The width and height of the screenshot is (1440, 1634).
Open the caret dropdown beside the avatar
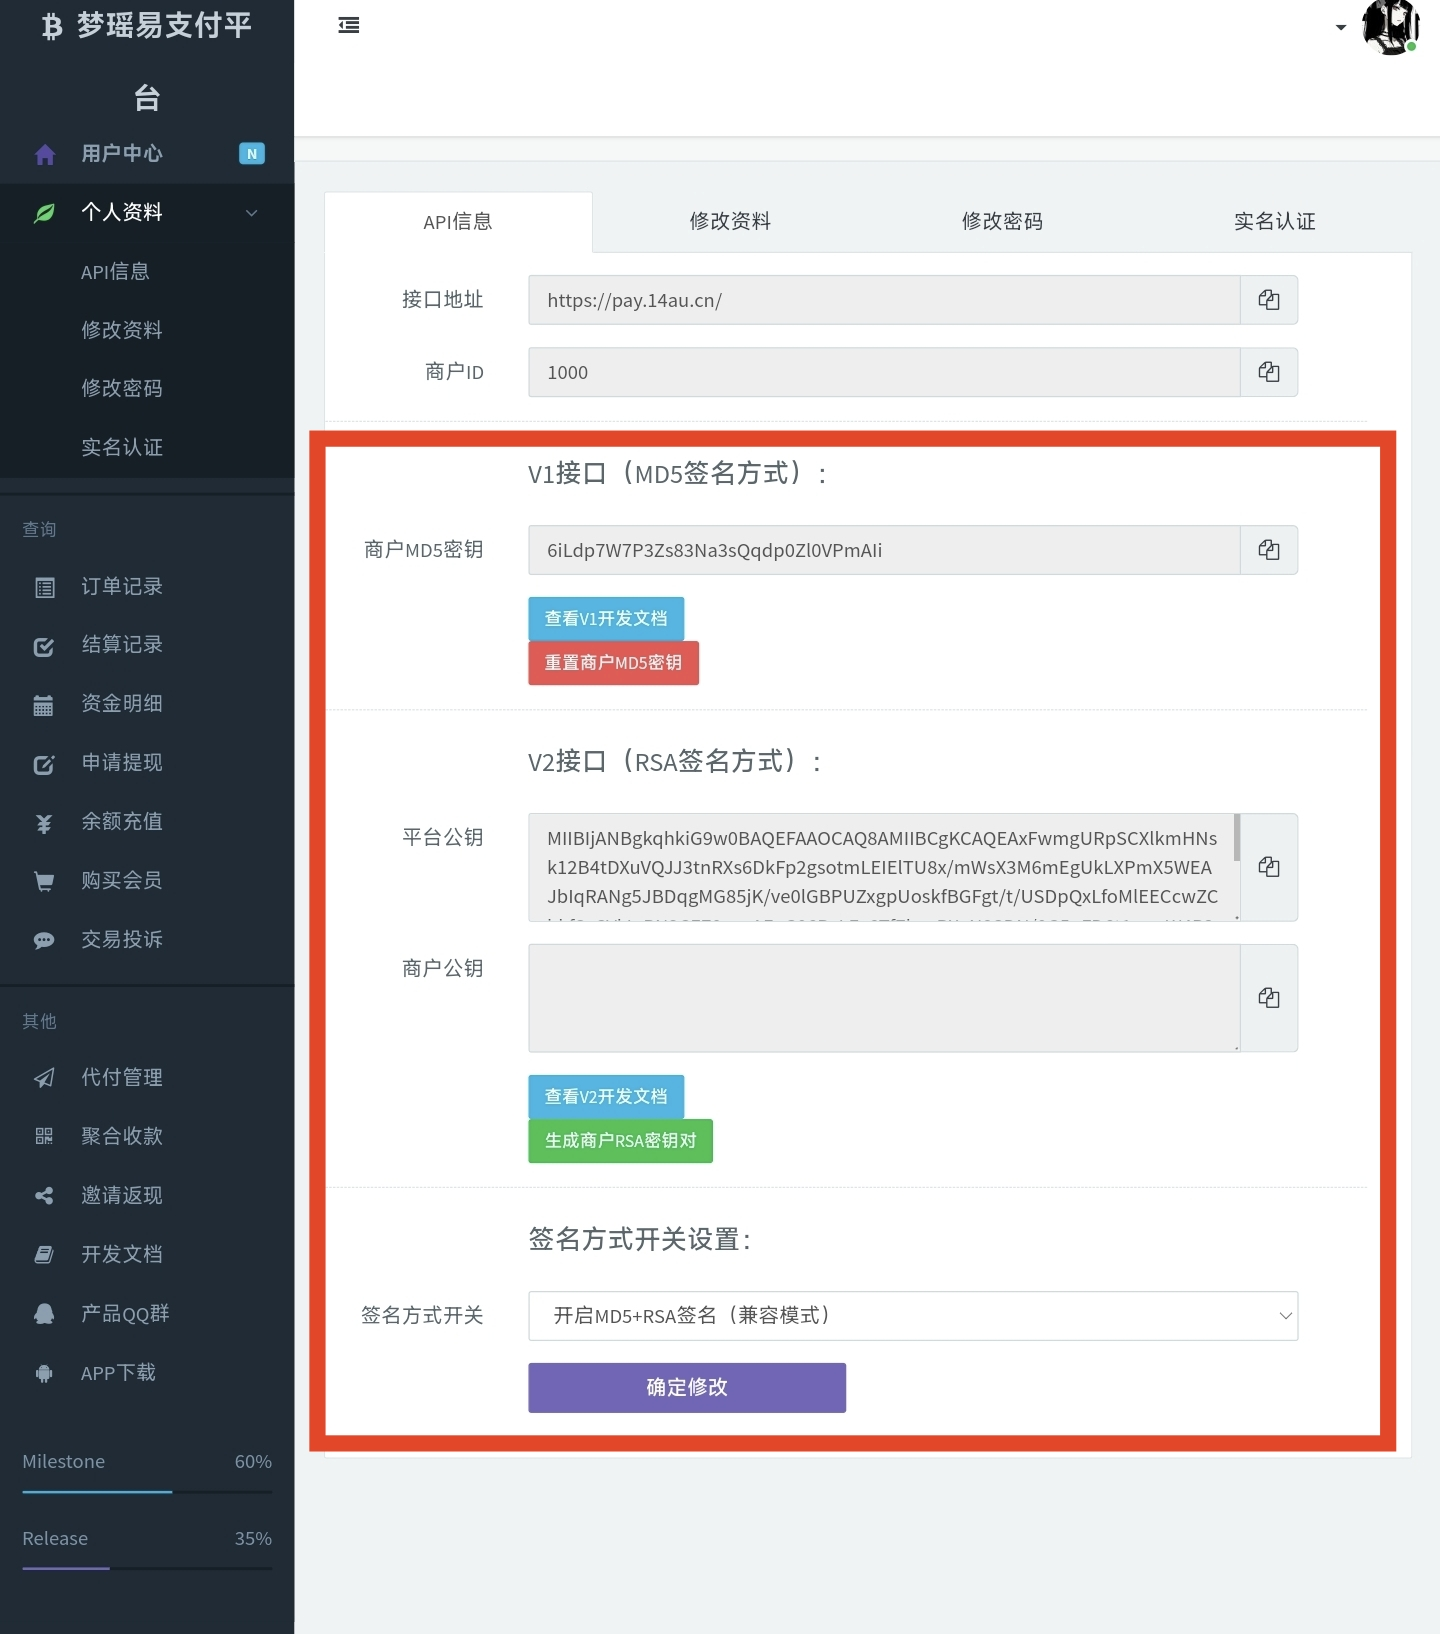coord(1341,28)
